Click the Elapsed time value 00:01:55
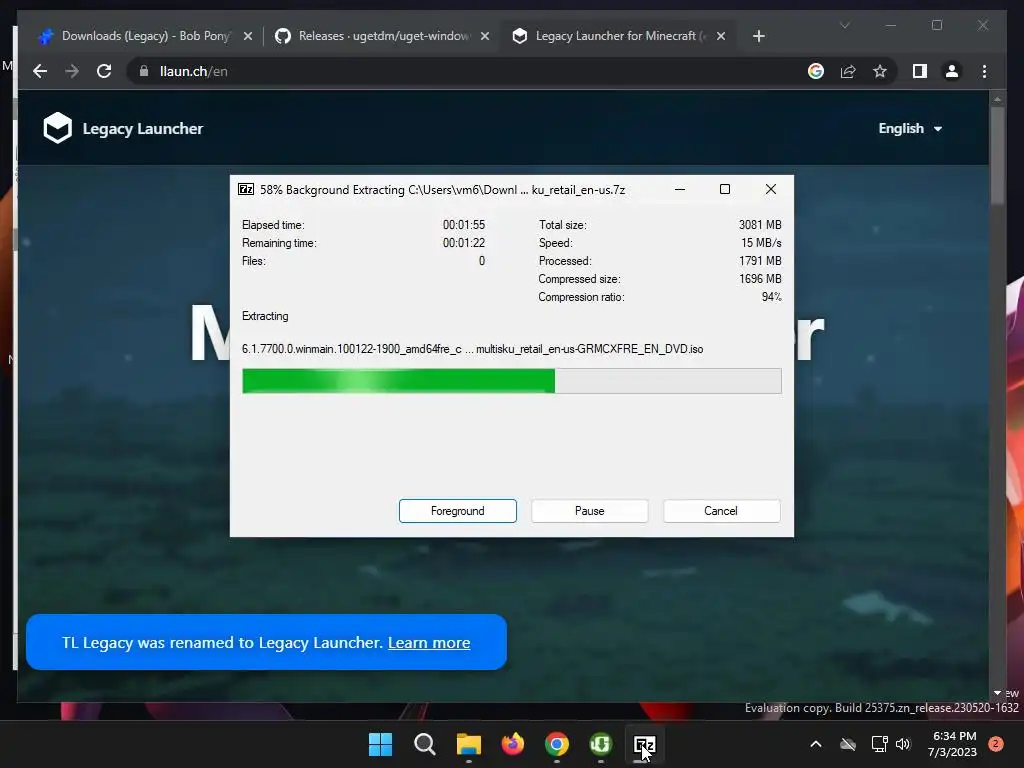Image resolution: width=1024 pixels, height=768 pixels. pos(464,225)
